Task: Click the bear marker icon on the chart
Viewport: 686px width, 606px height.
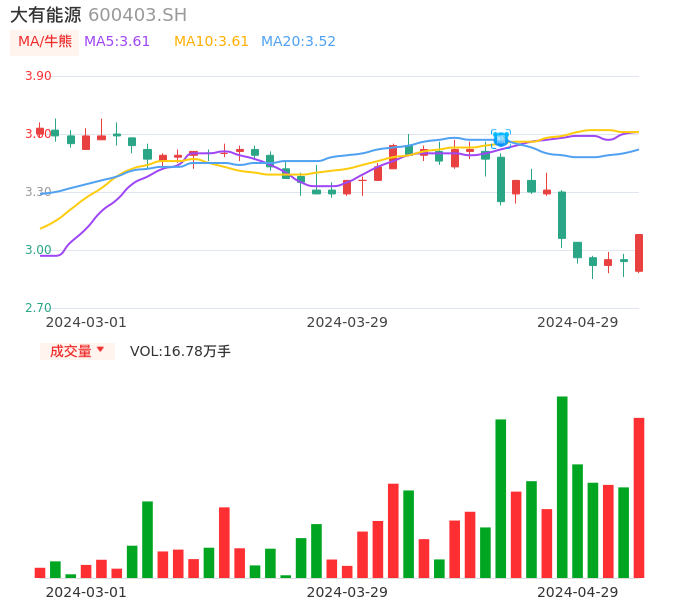Action: click(501, 139)
